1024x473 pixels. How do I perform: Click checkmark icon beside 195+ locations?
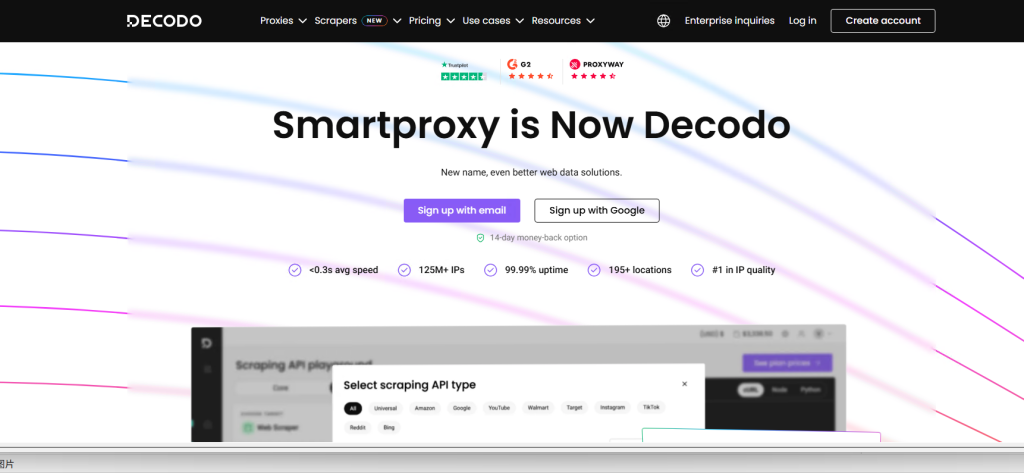click(594, 270)
